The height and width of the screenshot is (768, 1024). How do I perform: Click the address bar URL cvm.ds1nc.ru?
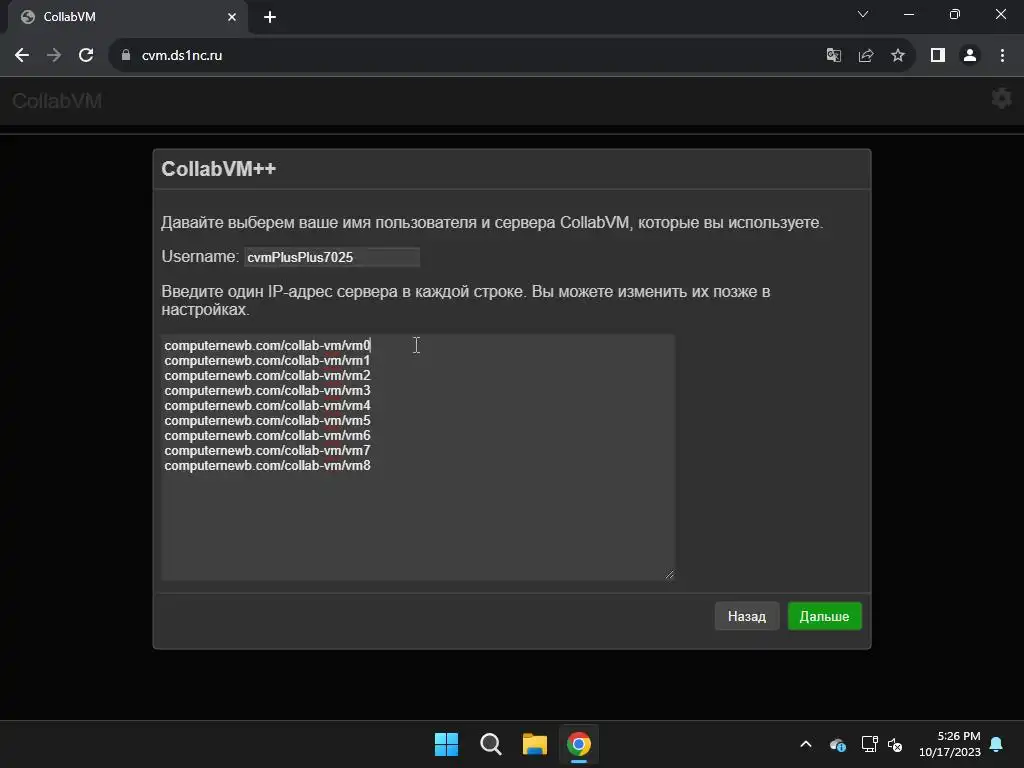182,56
